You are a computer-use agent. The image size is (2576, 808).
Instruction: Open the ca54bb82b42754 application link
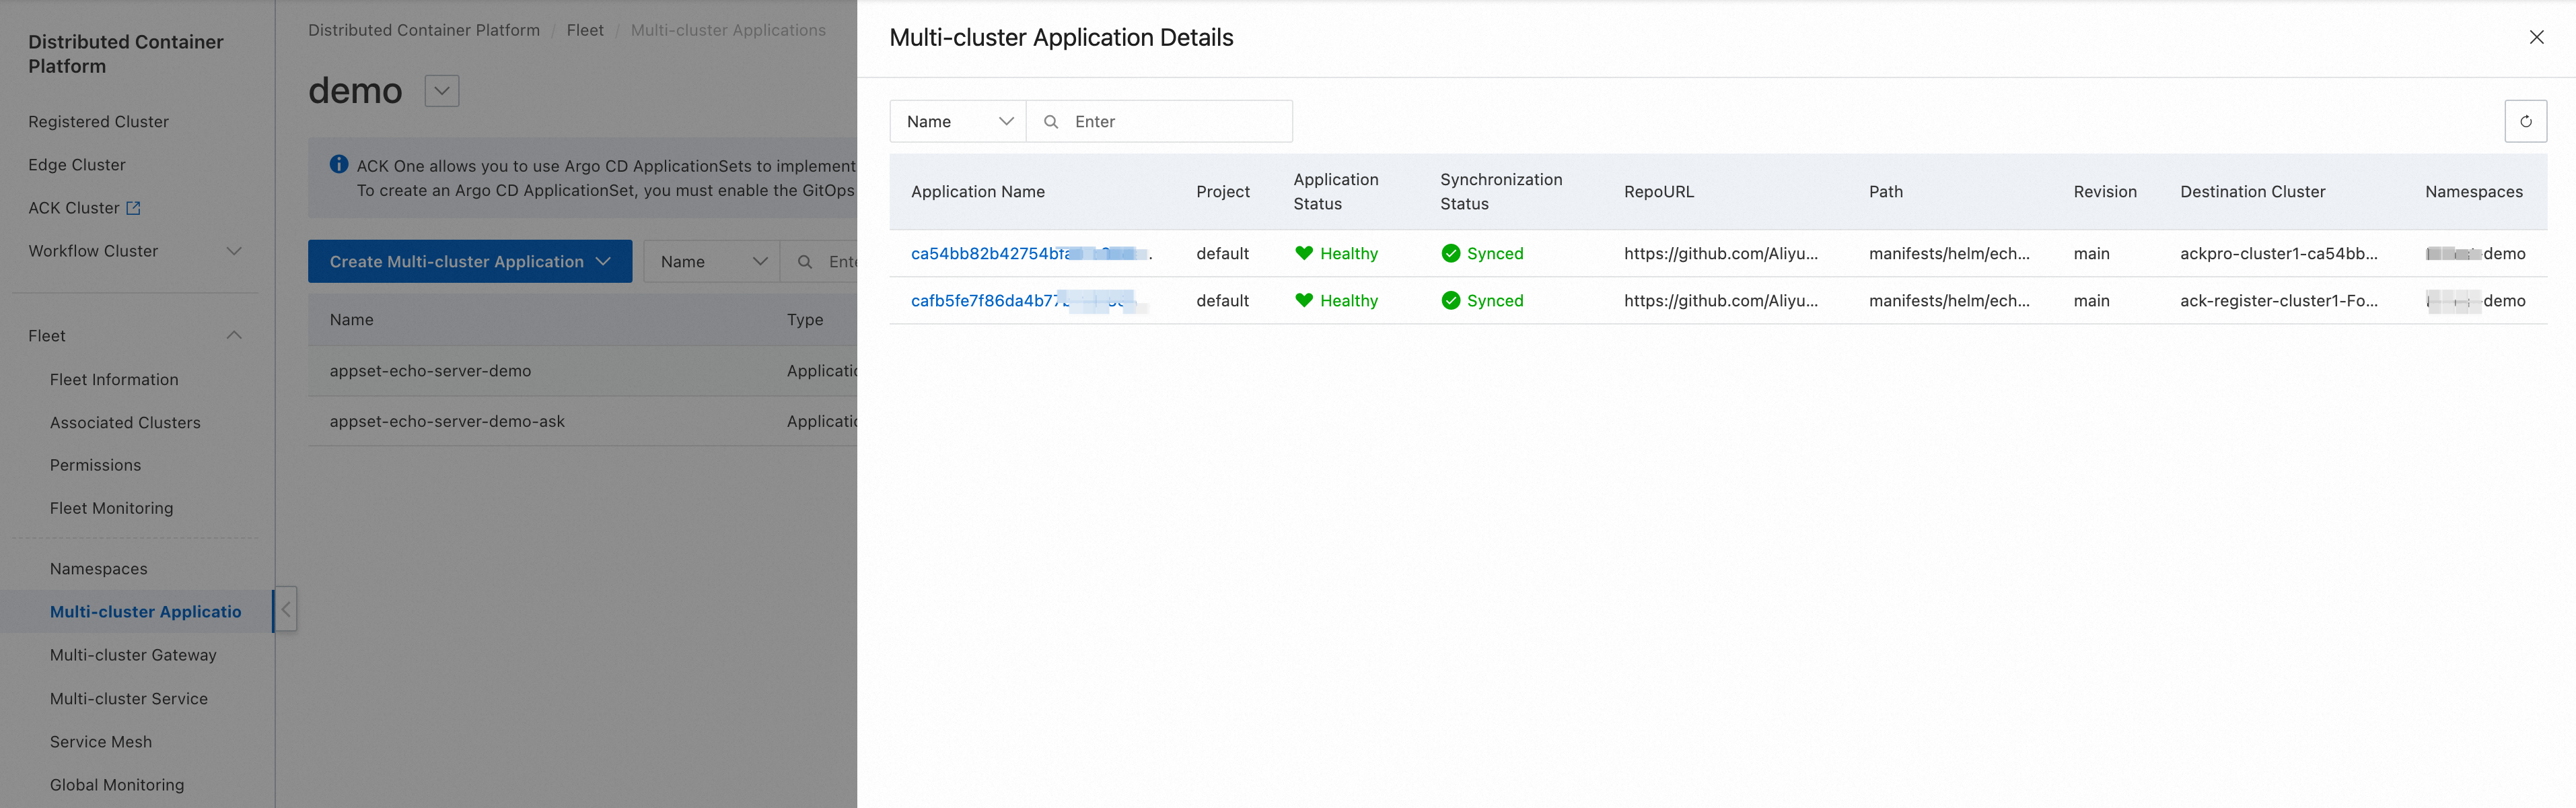990,253
